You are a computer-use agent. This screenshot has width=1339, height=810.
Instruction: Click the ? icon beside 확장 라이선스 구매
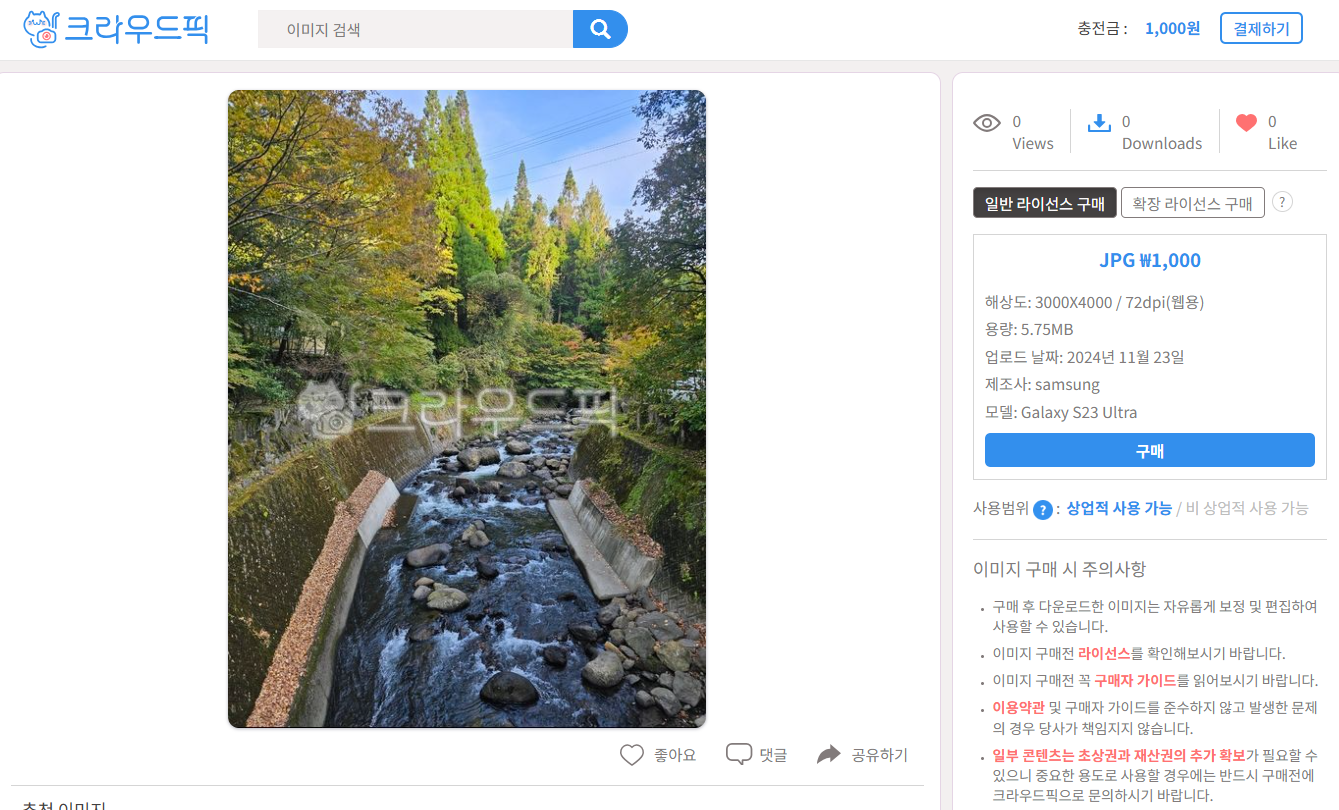(1282, 202)
